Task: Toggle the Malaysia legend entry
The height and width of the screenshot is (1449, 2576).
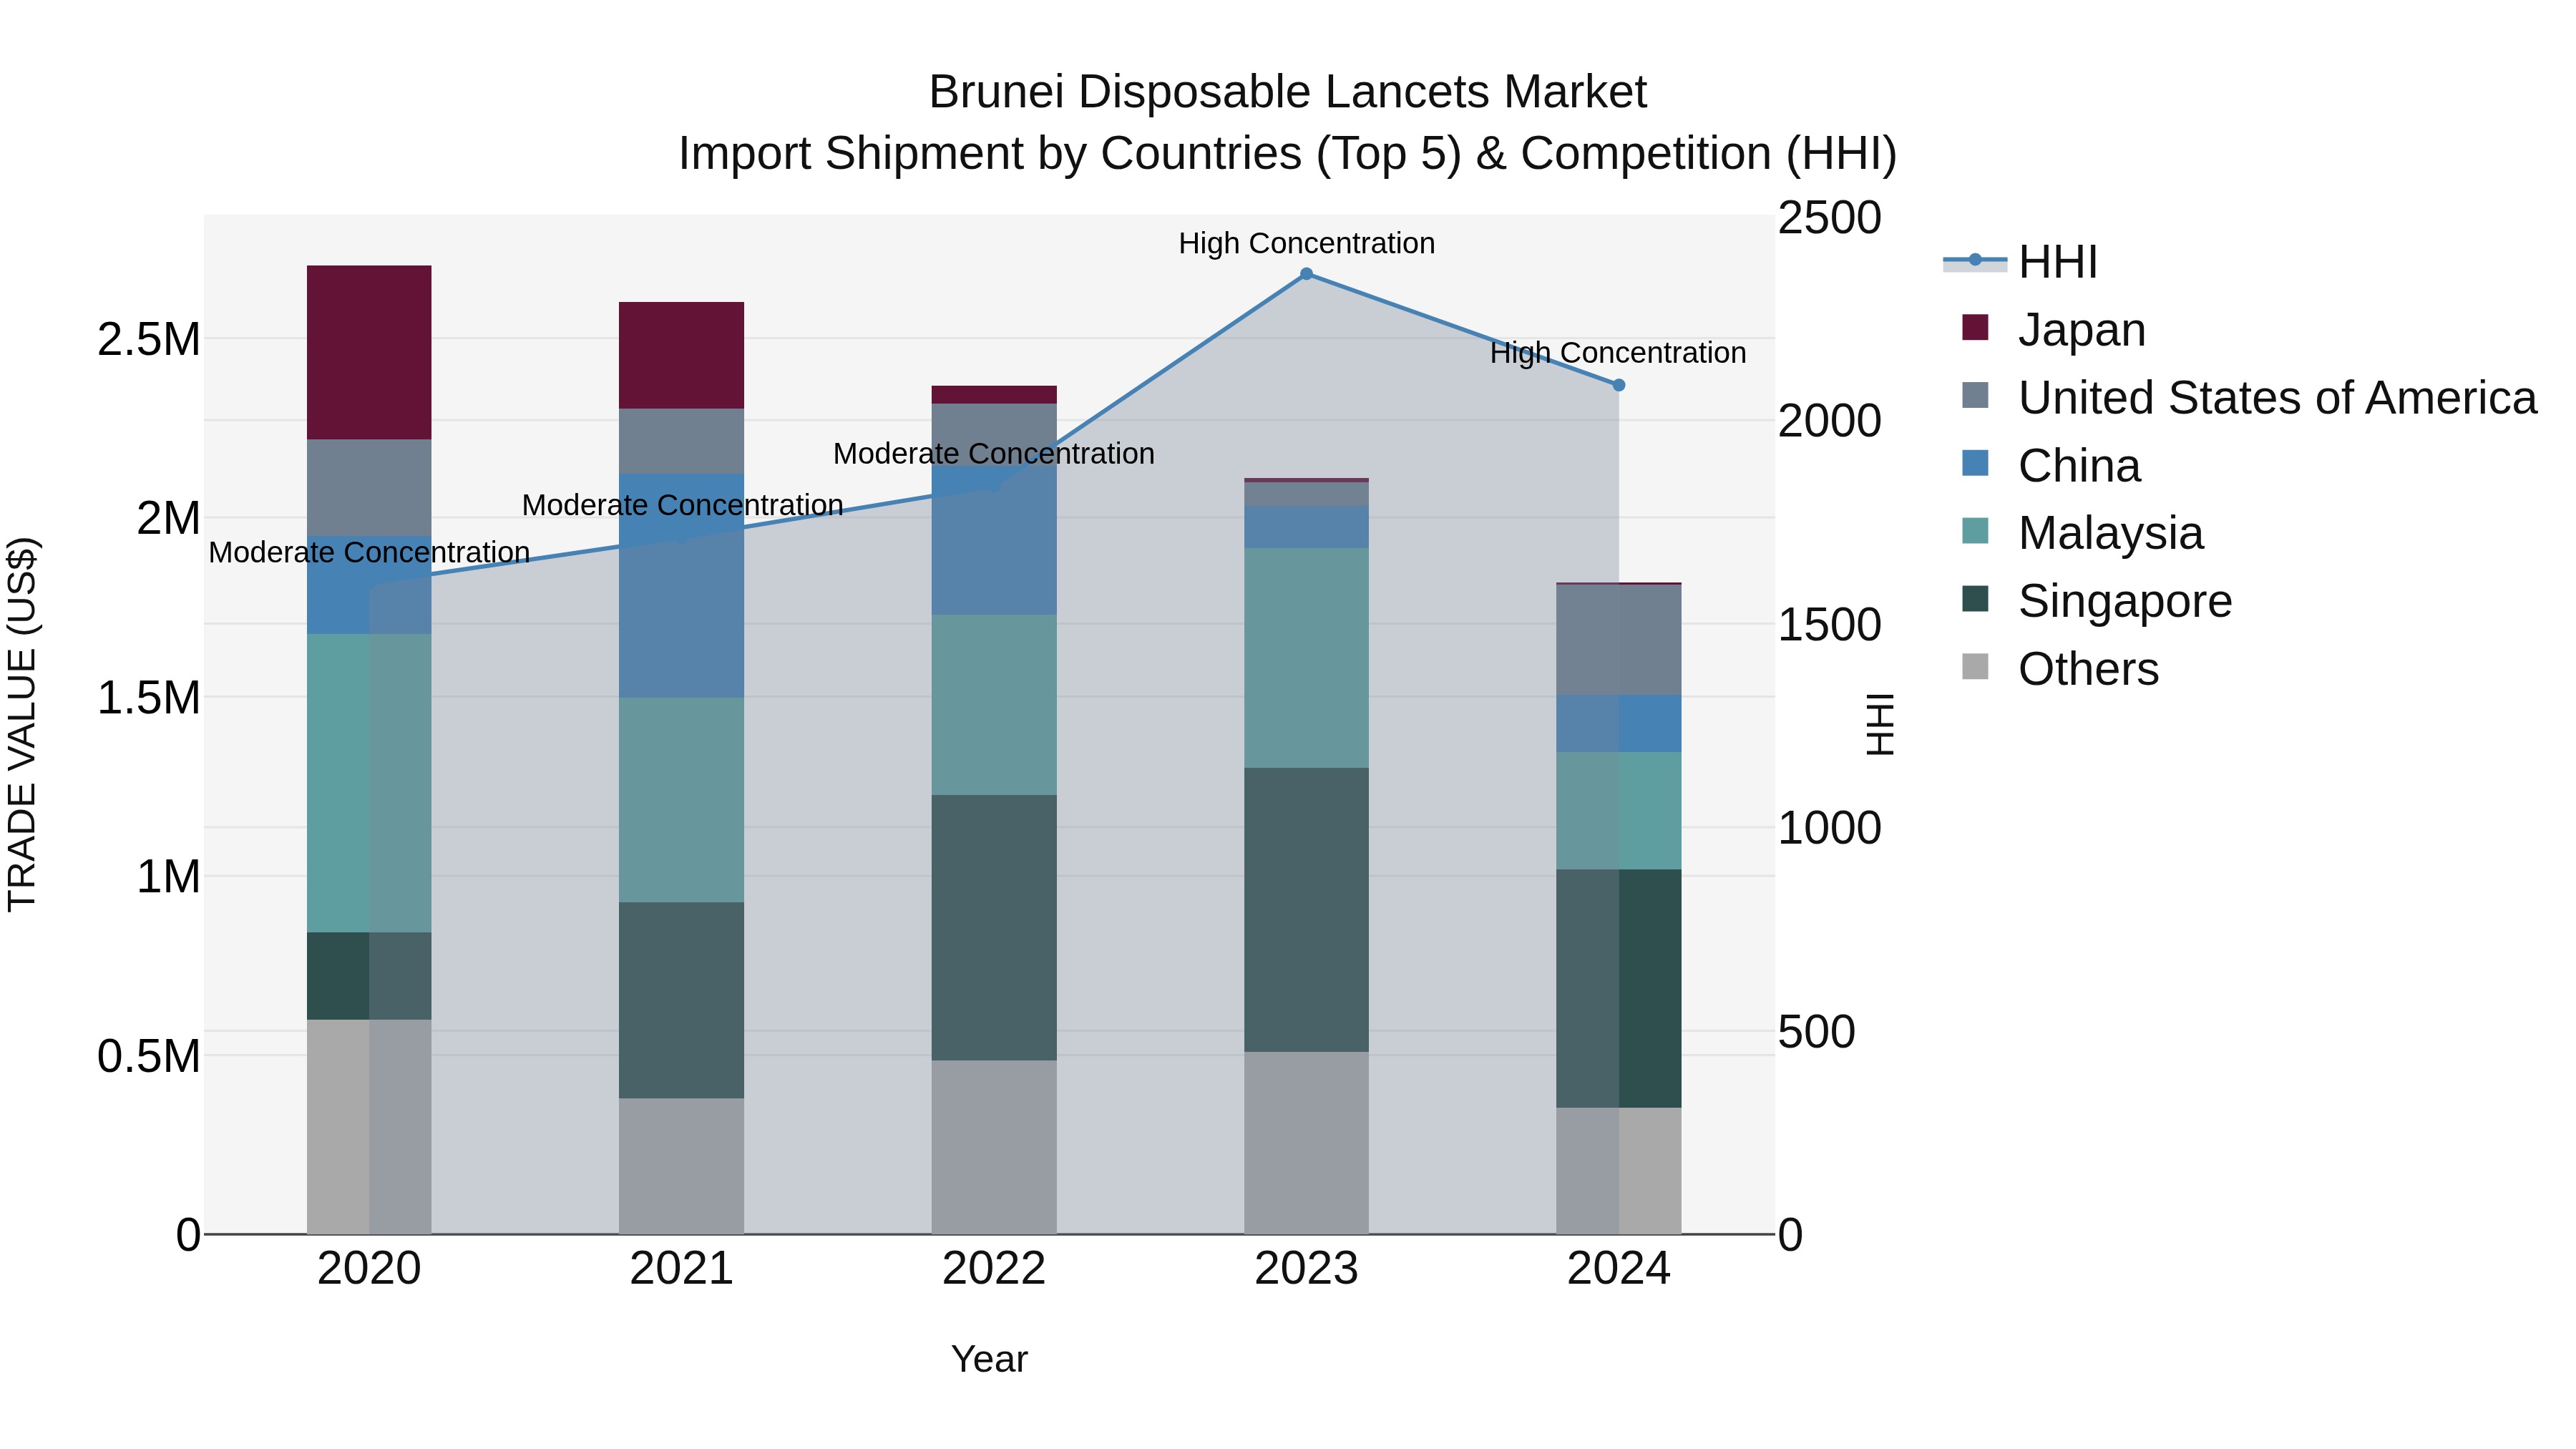Action: [x=2082, y=532]
